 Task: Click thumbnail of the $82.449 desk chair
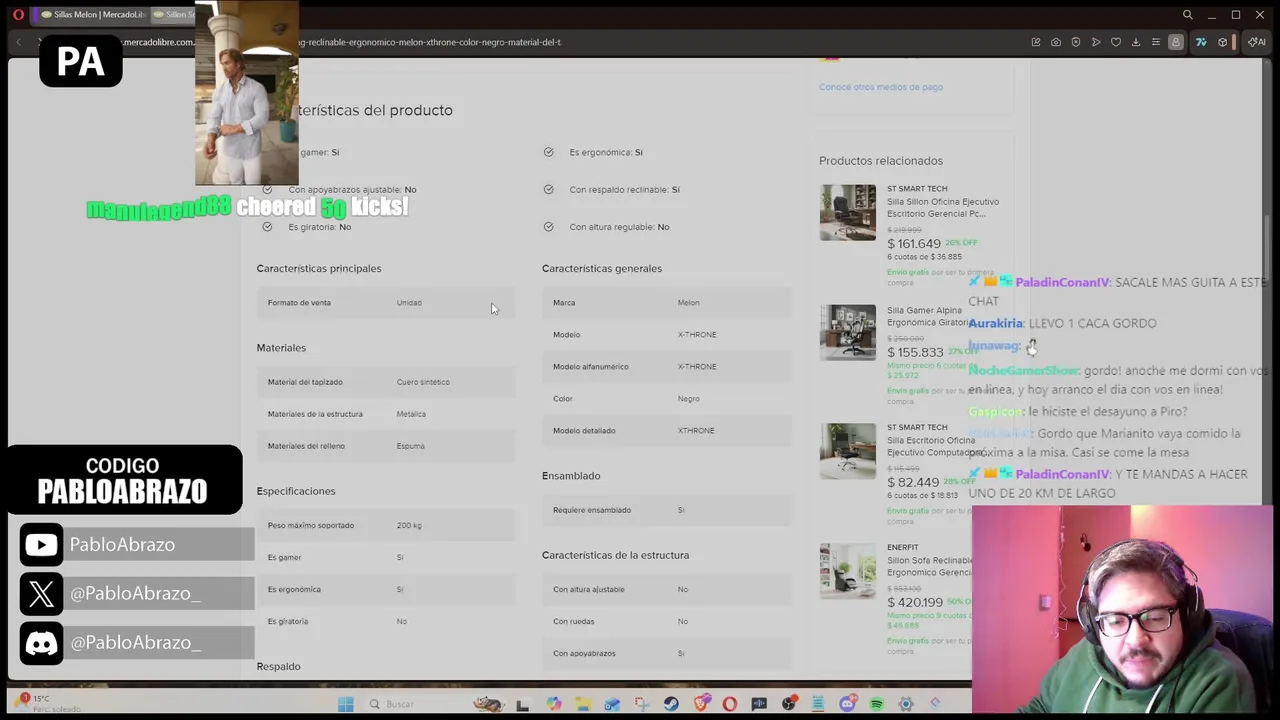point(848,451)
